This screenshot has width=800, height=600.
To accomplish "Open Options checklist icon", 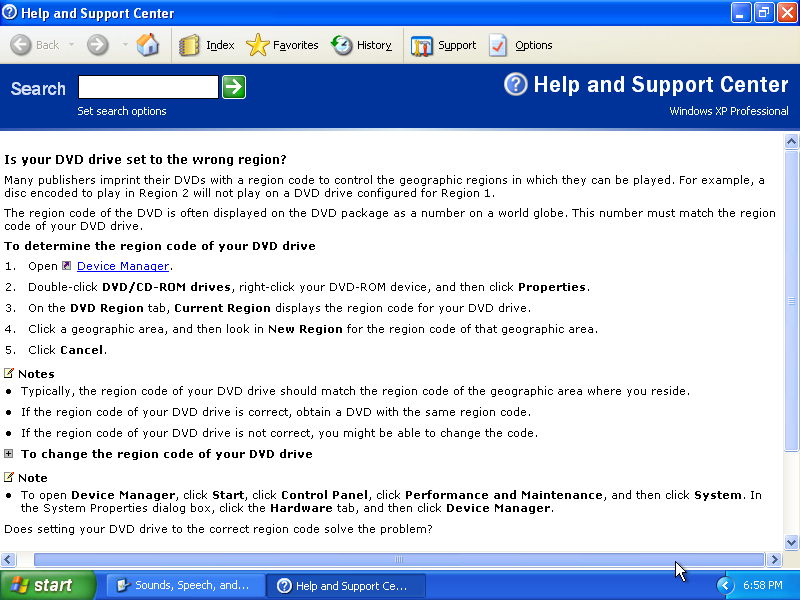I will [x=498, y=45].
